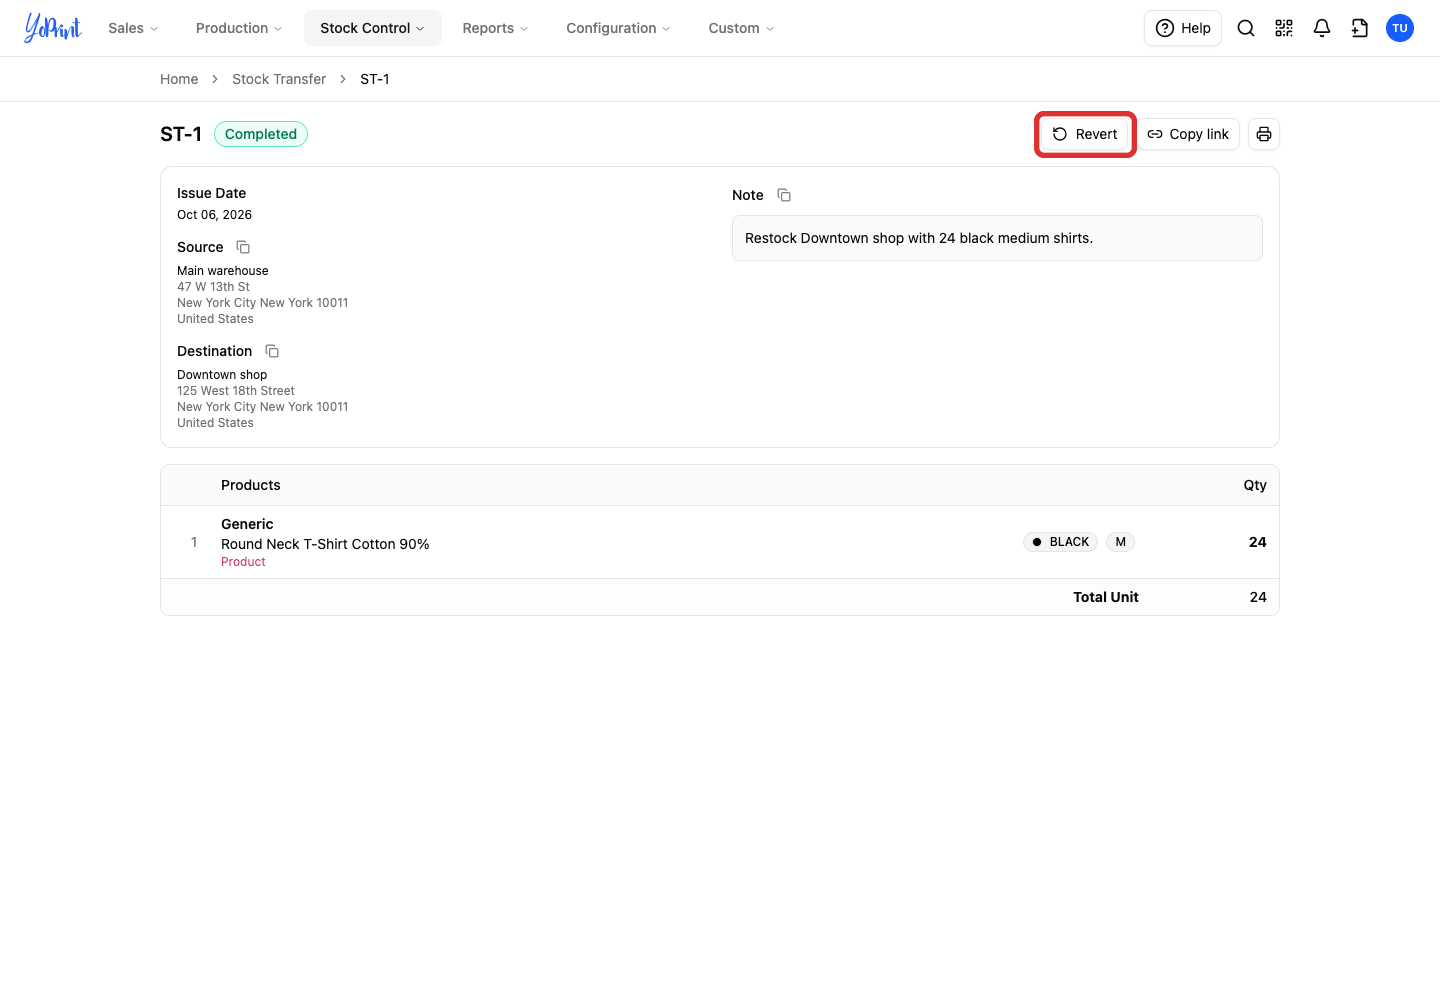The width and height of the screenshot is (1440, 1000).
Task: Open the Reports menu
Action: click(x=495, y=28)
